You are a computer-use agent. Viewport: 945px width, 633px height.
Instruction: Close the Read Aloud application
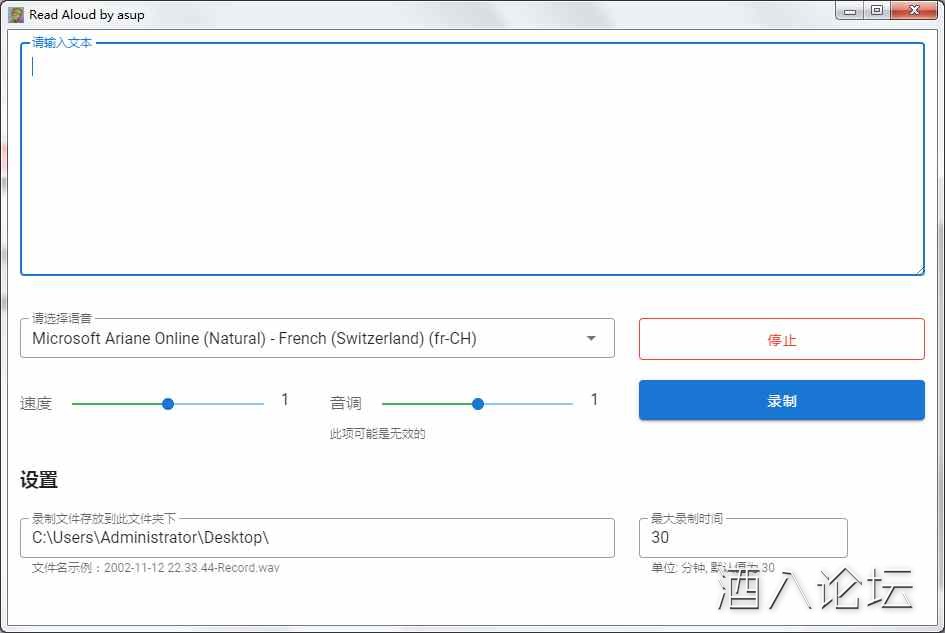(914, 11)
